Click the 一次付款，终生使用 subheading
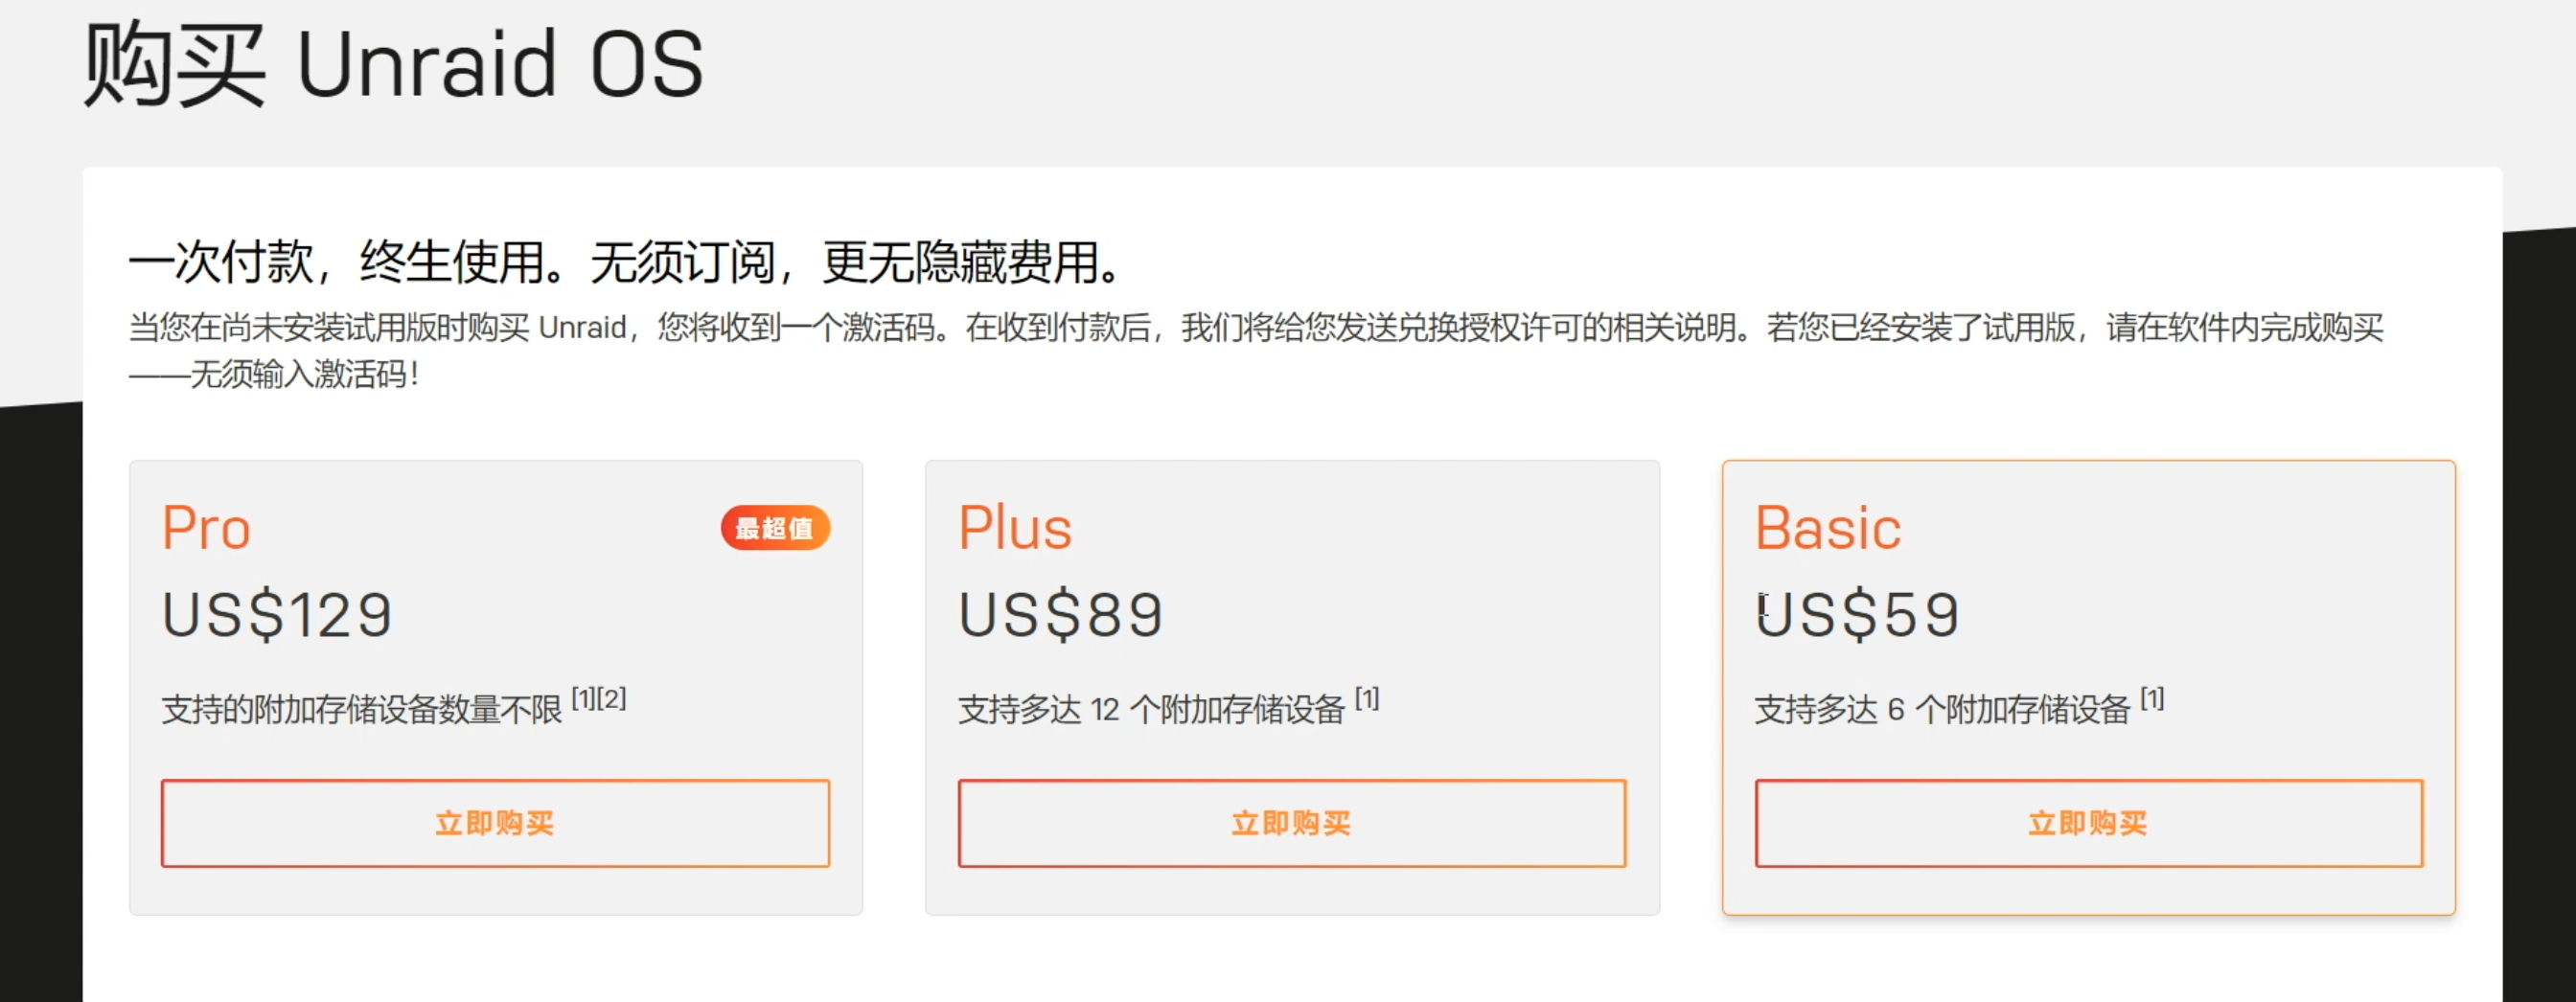The width and height of the screenshot is (2576, 1002). (624, 262)
